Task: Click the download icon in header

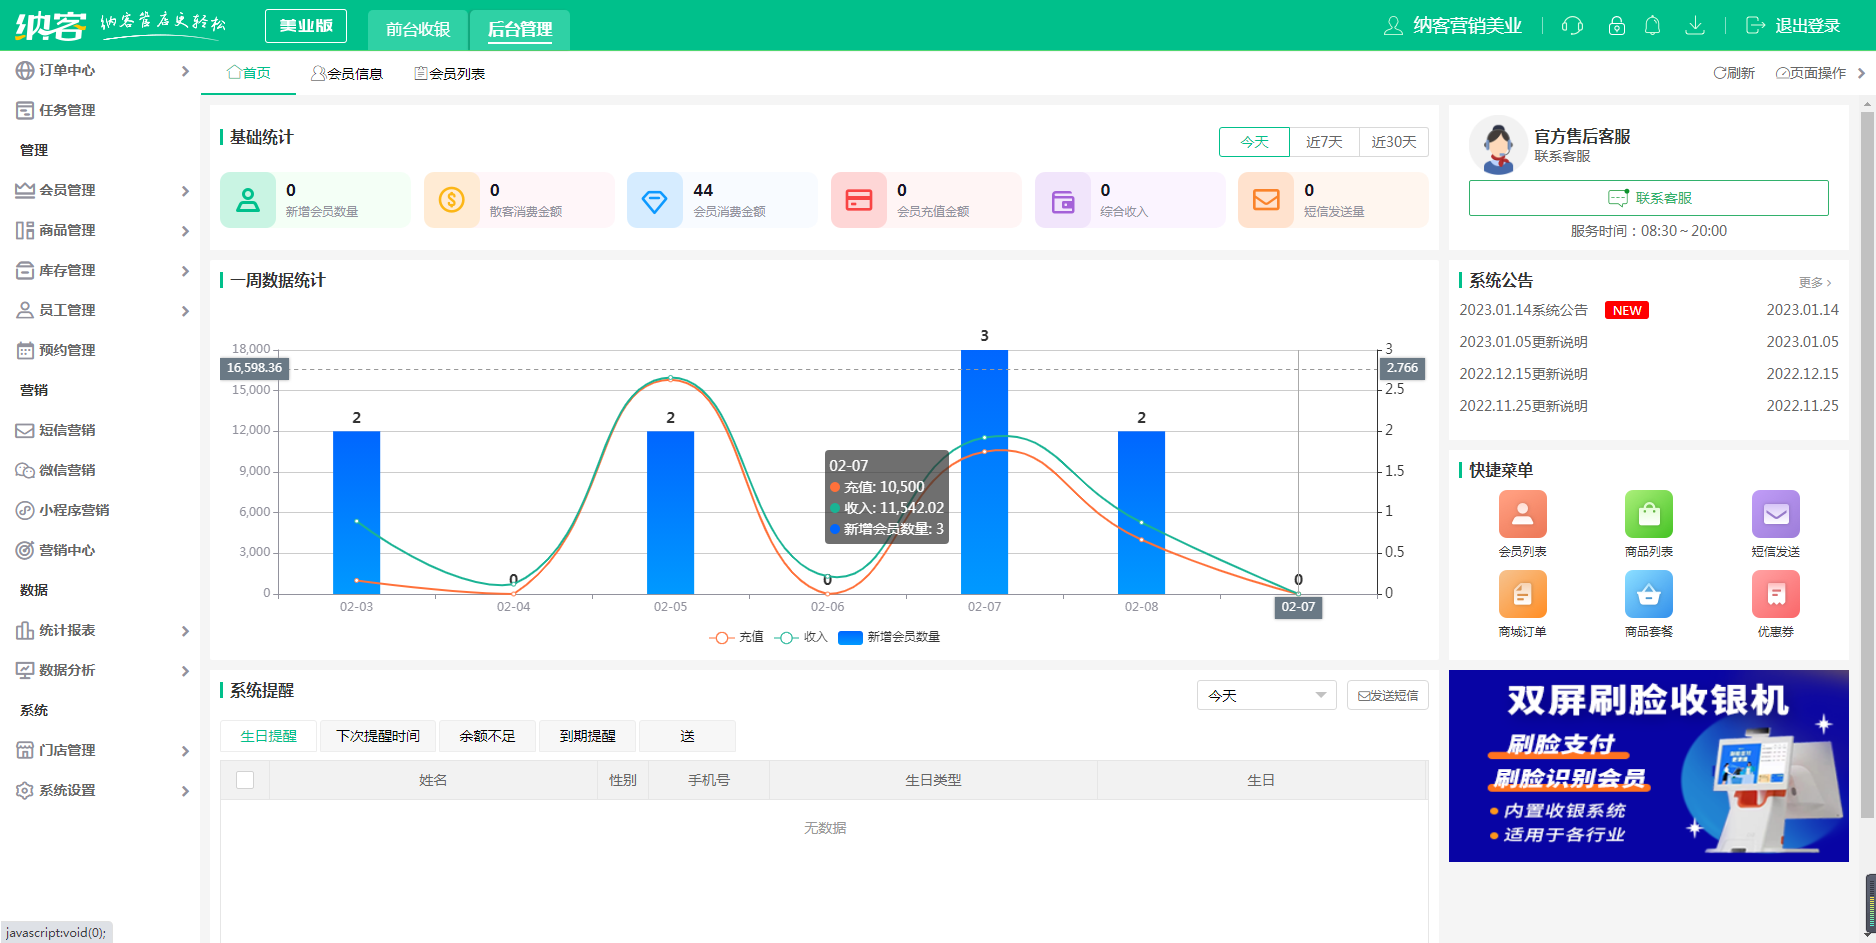Action: [1694, 26]
